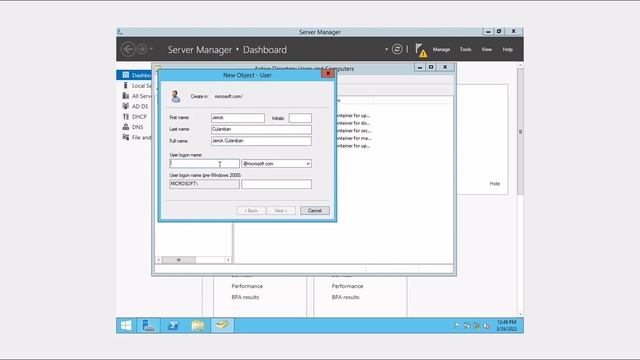Click the First name input field
Viewport: 640px width, 360px height.
238,118
